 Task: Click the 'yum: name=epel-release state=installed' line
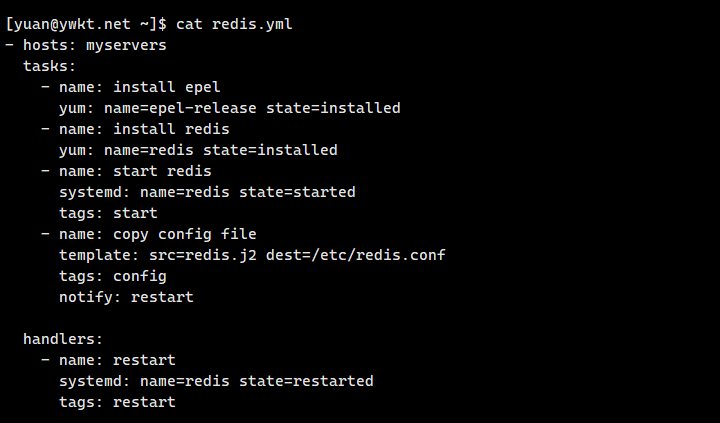pos(230,108)
